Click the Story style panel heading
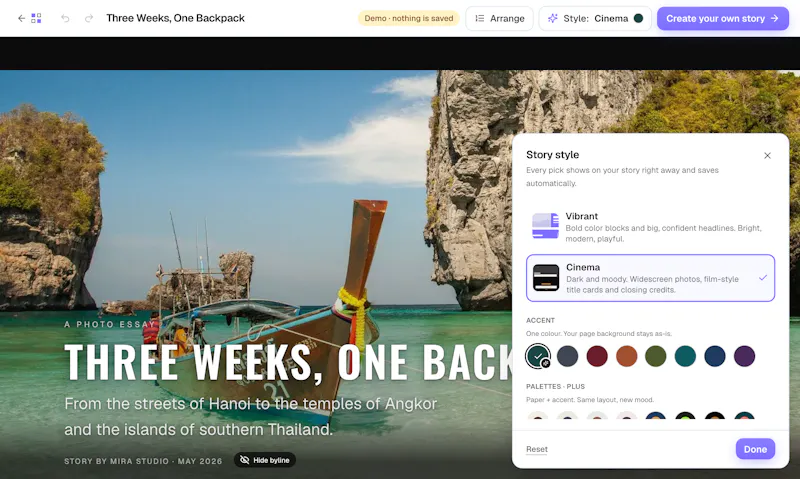This screenshot has height=479, width=800. 553,155
